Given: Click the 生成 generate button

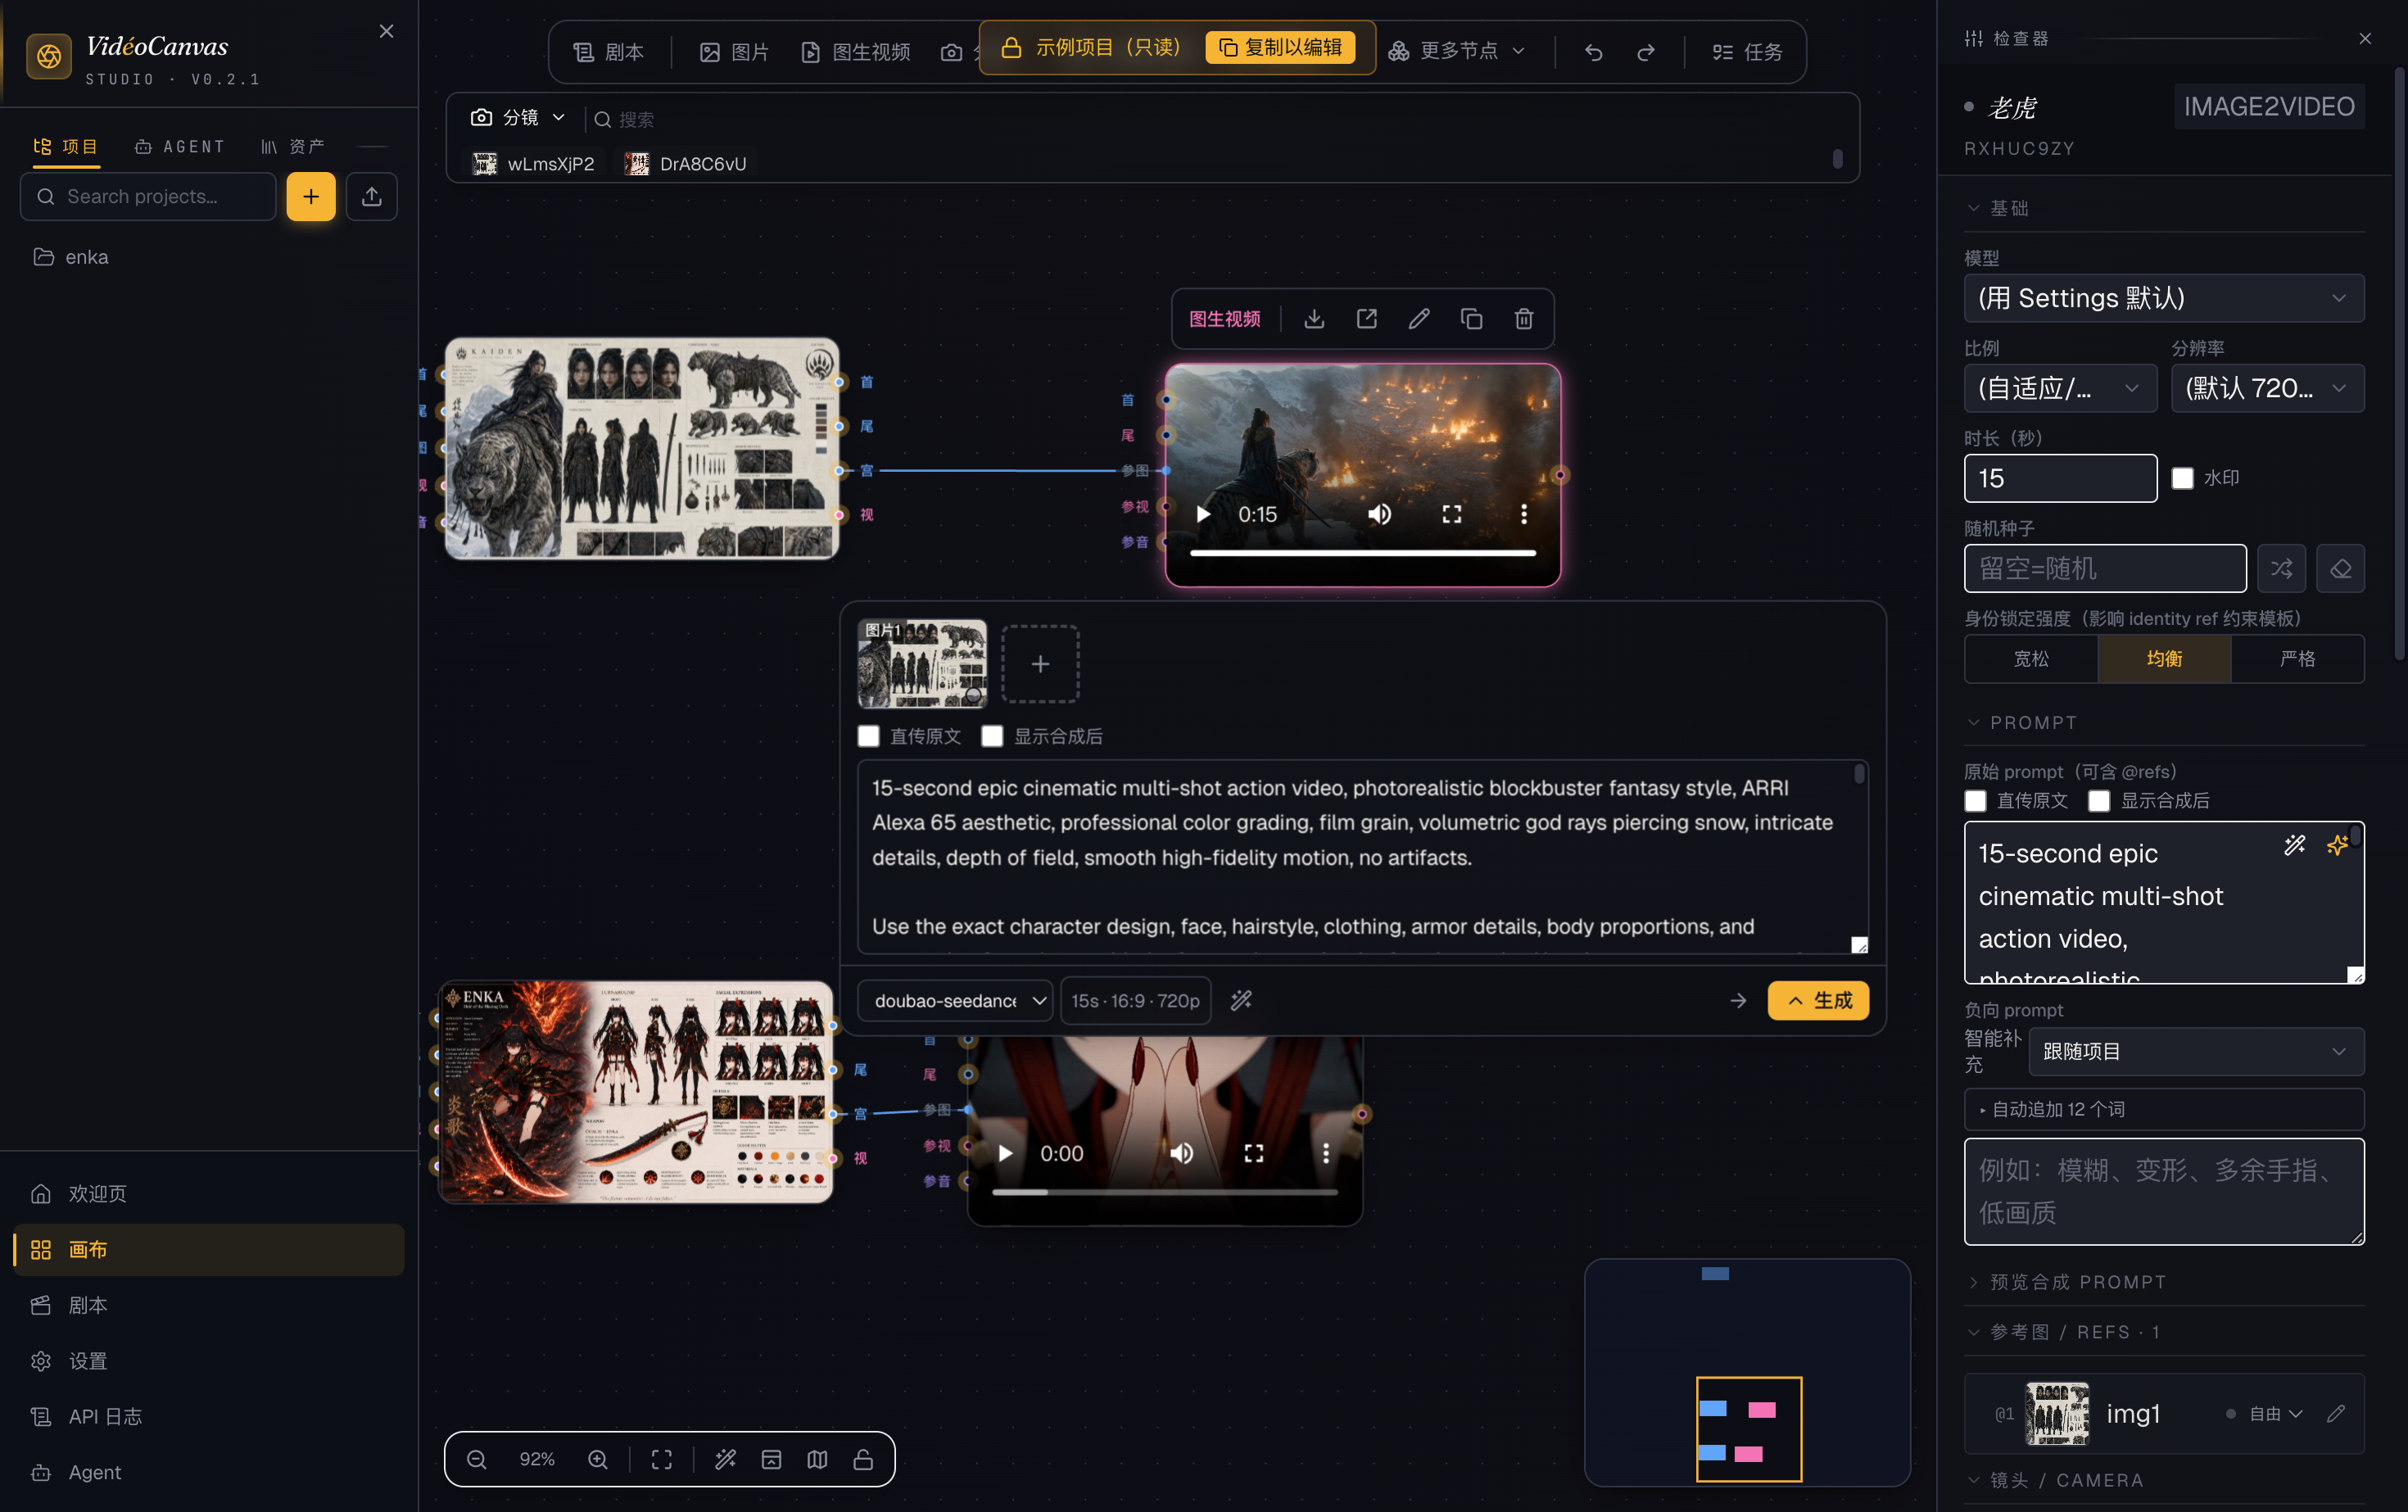Looking at the screenshot, I should (x=1818, y=1000).
